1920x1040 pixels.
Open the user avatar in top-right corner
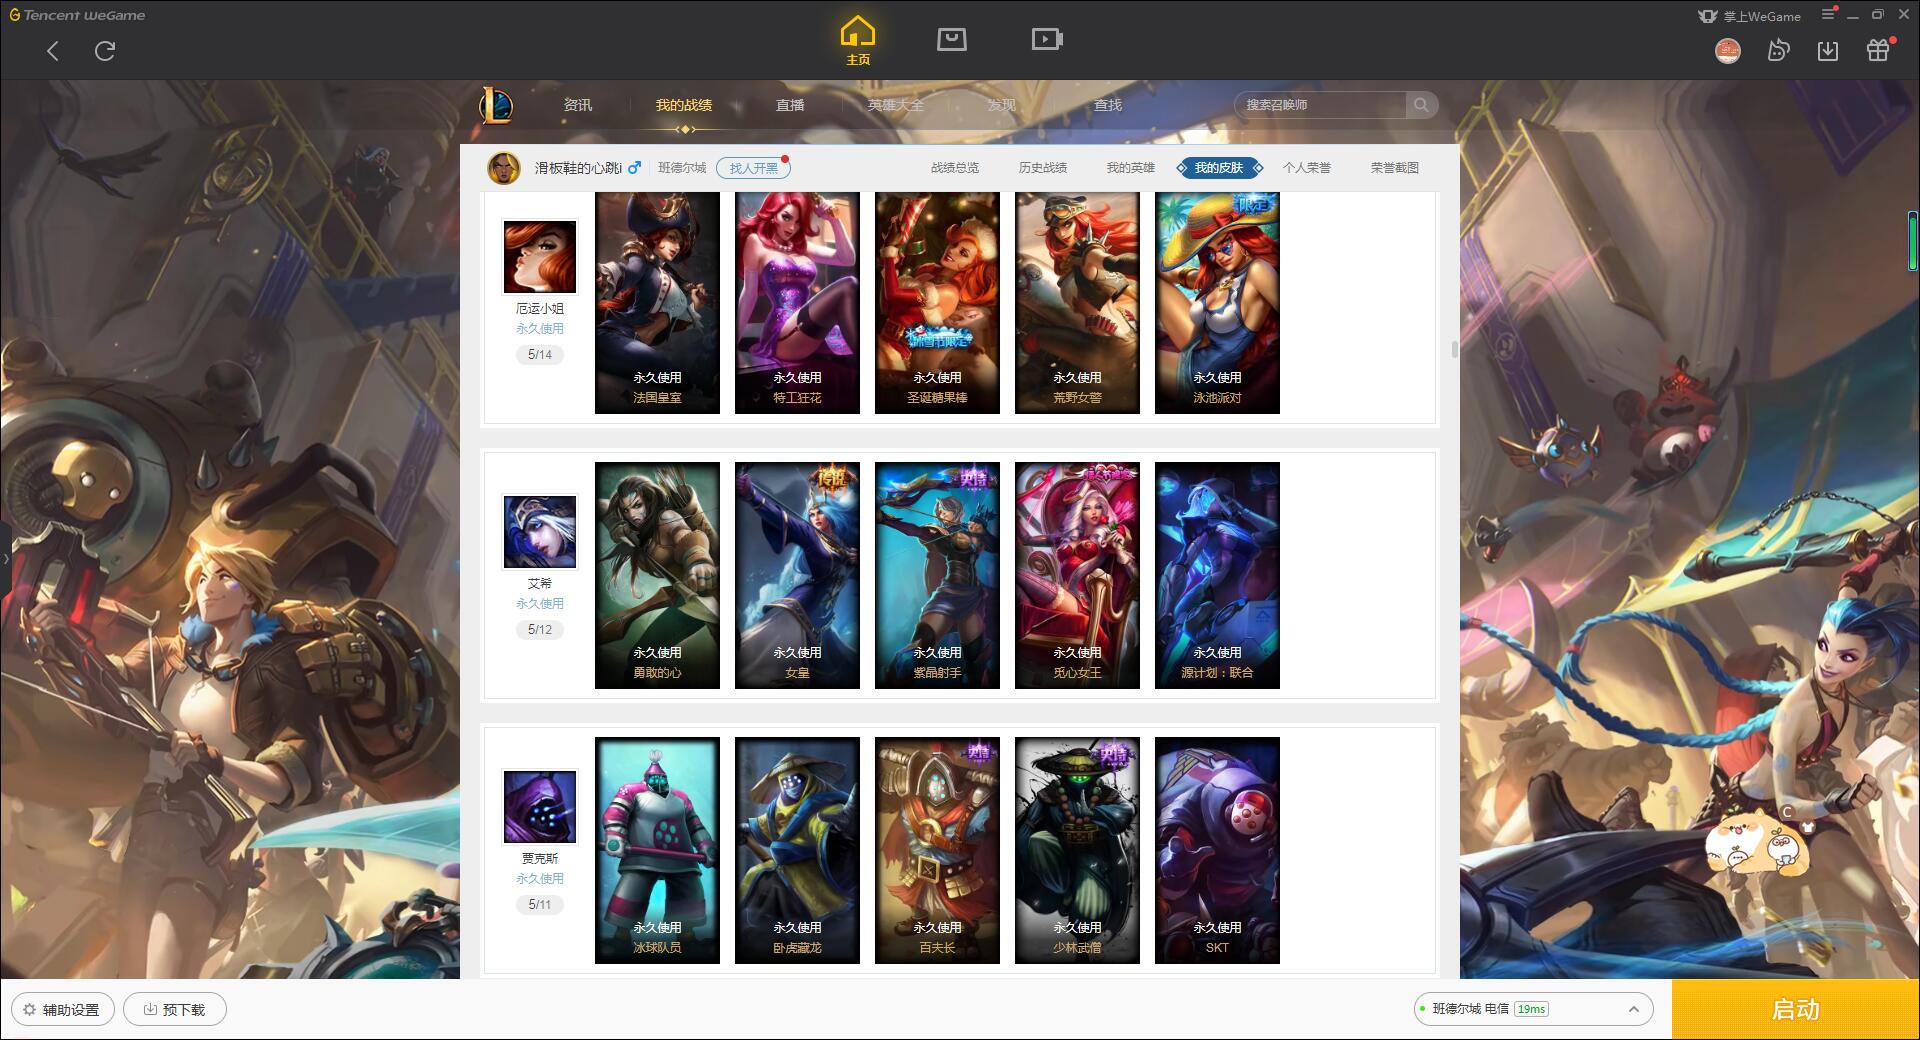click(1728, 51)
